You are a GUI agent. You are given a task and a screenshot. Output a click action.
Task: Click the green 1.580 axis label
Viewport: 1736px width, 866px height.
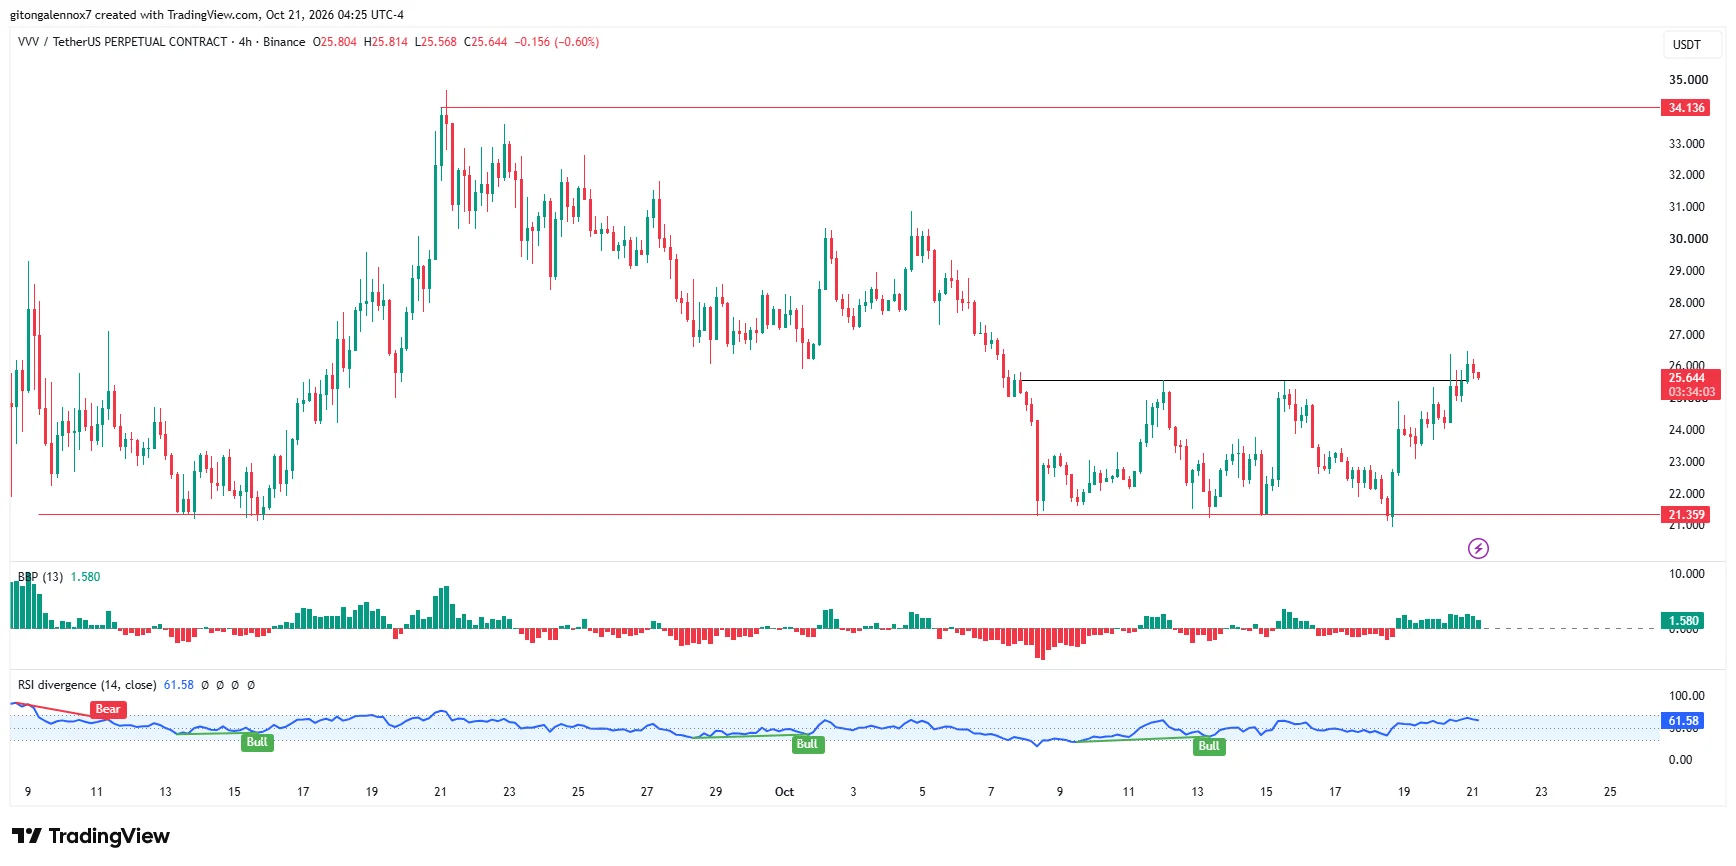click(1683, 621)
